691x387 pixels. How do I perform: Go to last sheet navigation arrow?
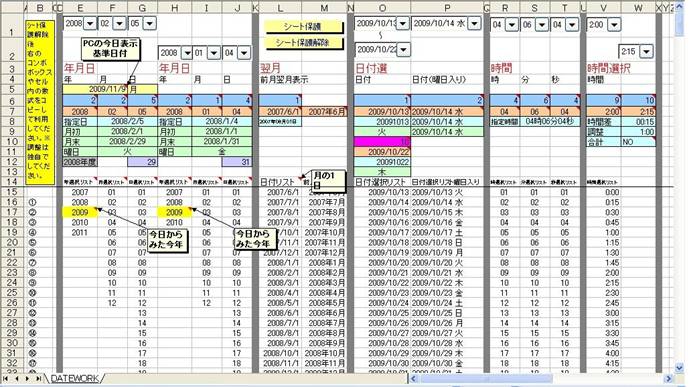coord(39,379)
